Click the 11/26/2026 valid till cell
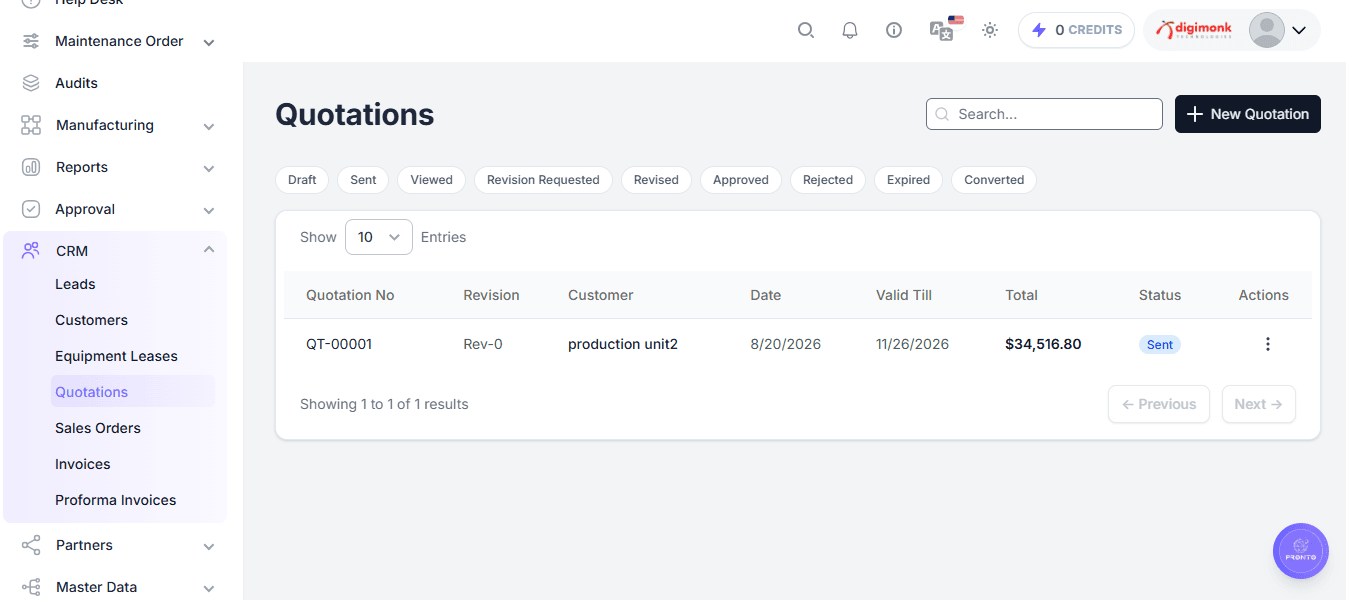 (x=912, y=344)
